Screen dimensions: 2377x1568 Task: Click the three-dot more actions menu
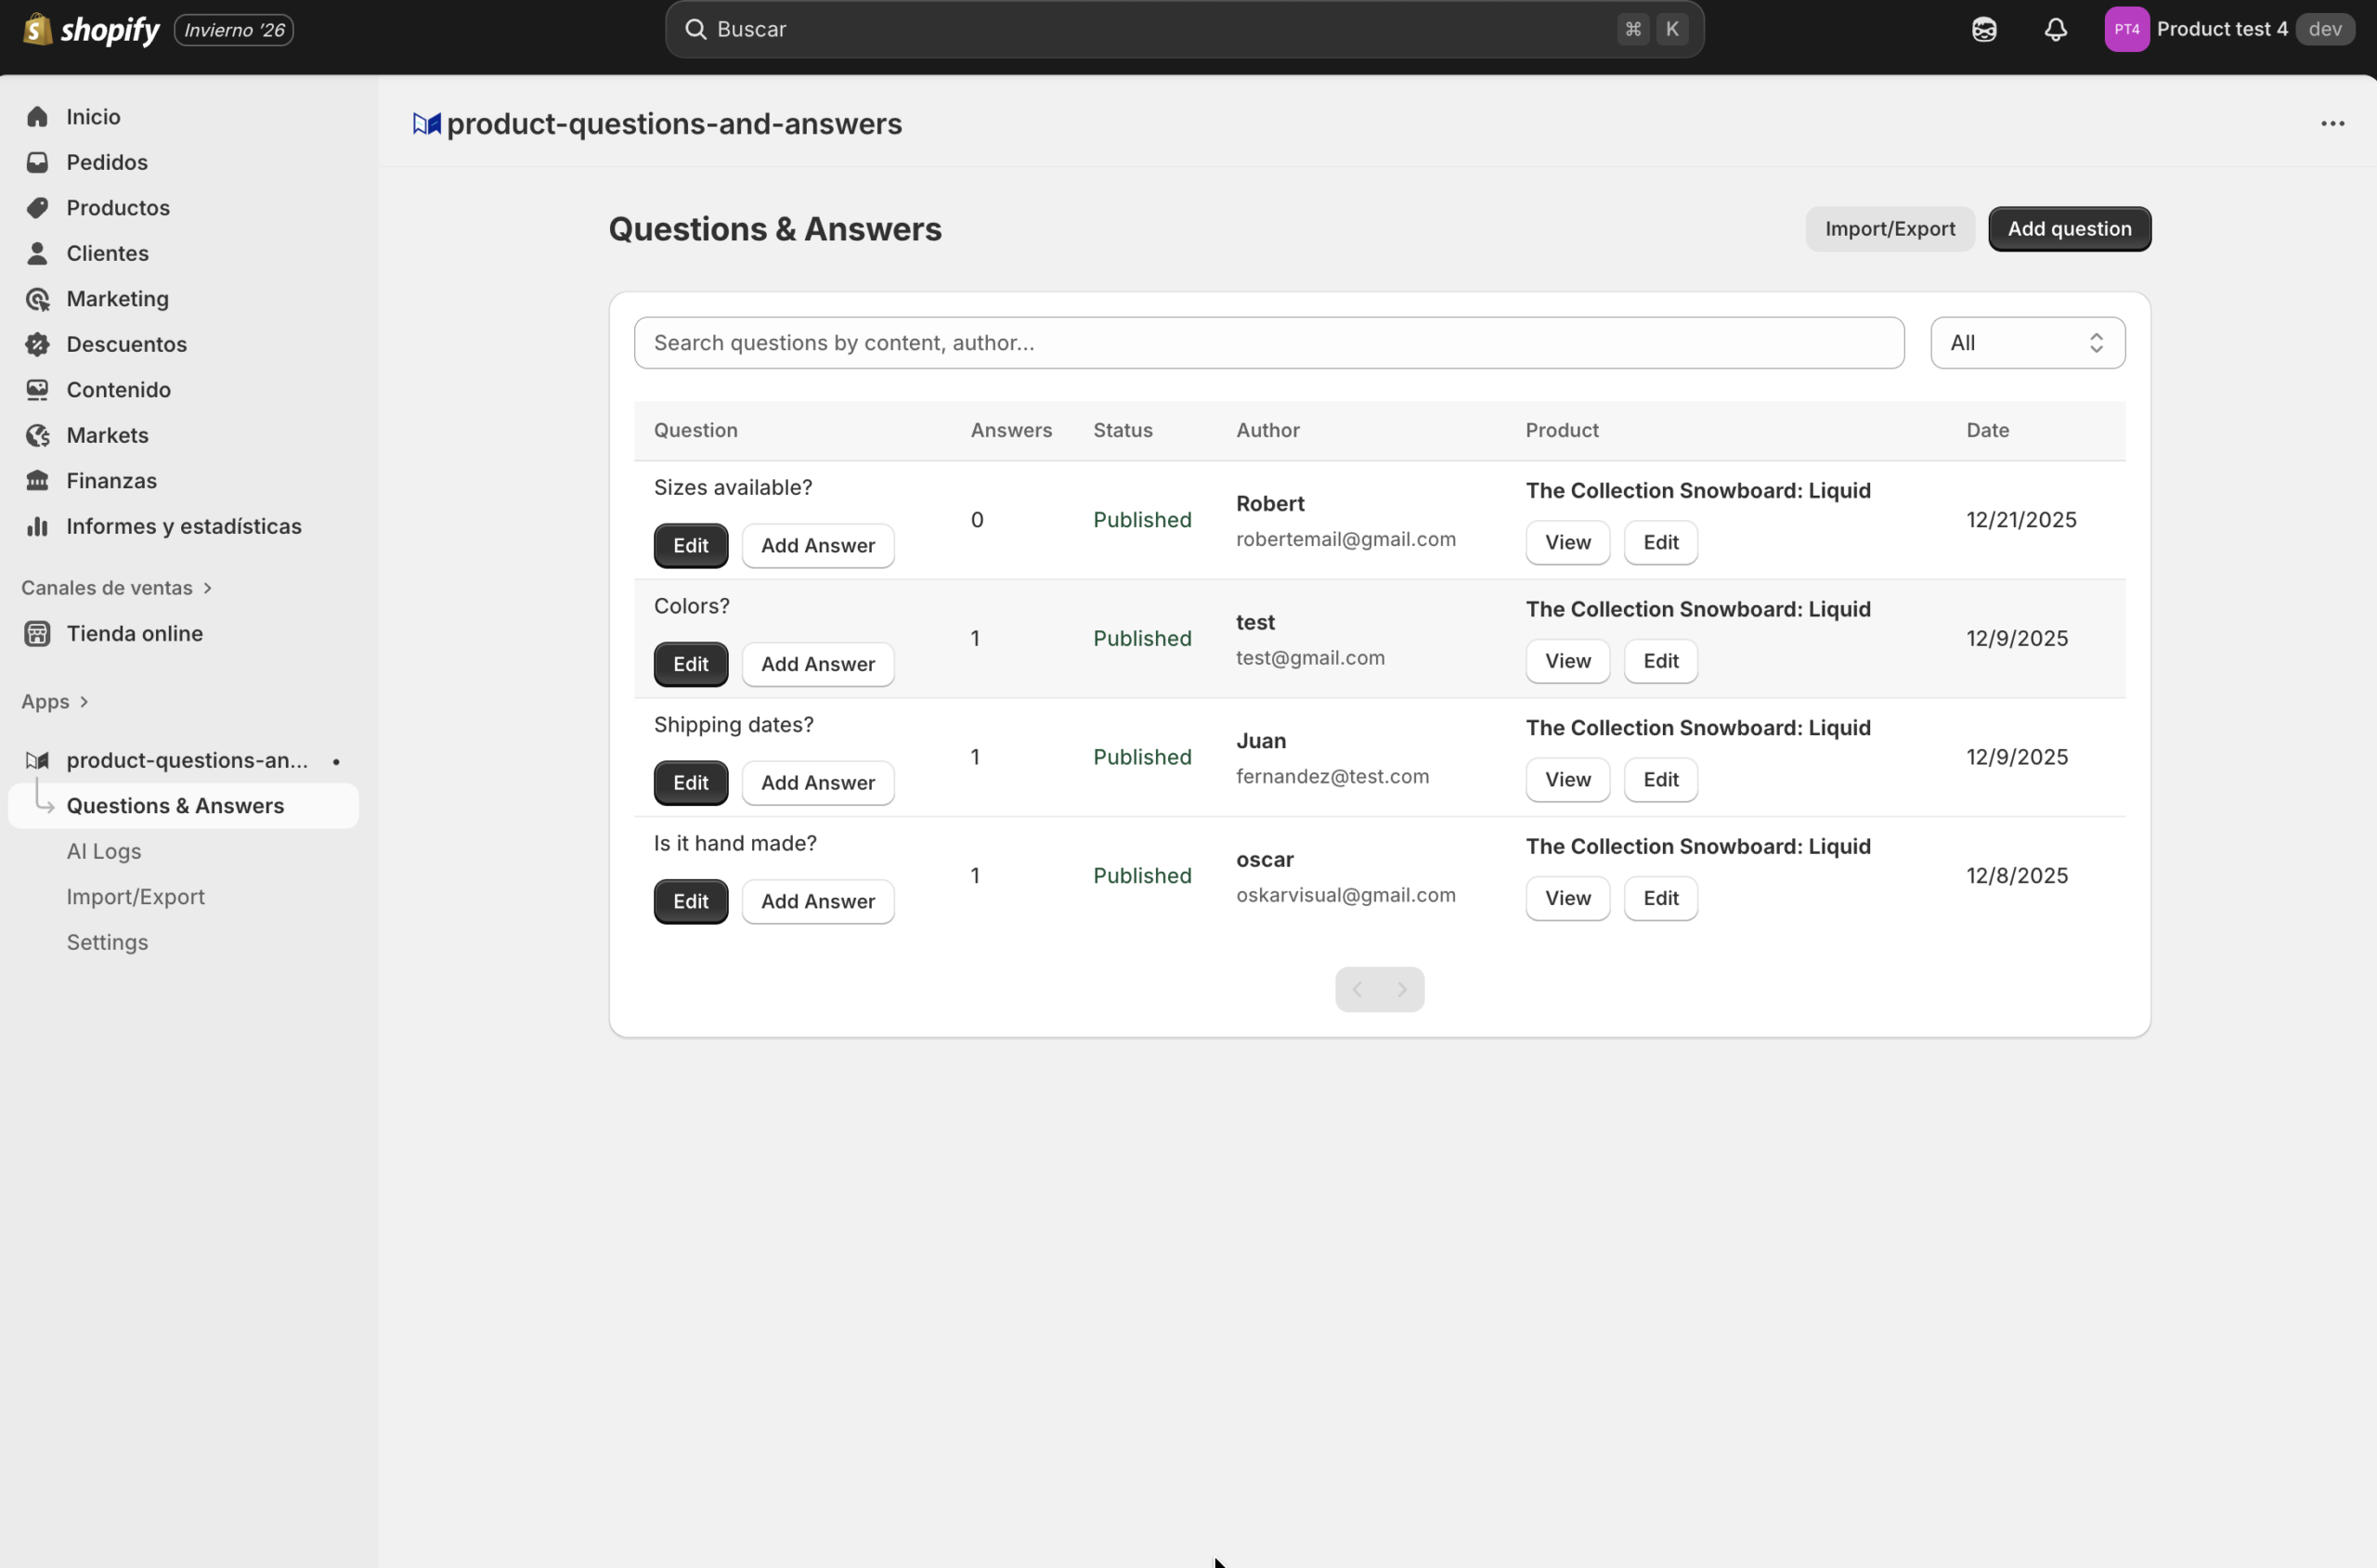tap(2332, 124)
